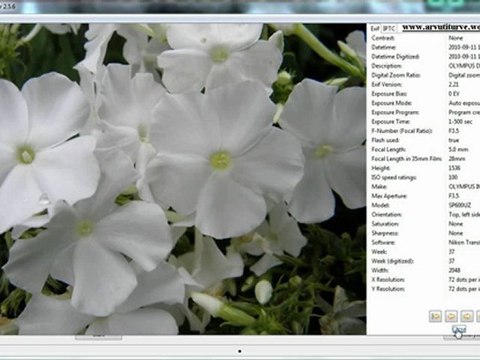Select the Make label
The width and height of the screenshot is (480, 360).
379,187
